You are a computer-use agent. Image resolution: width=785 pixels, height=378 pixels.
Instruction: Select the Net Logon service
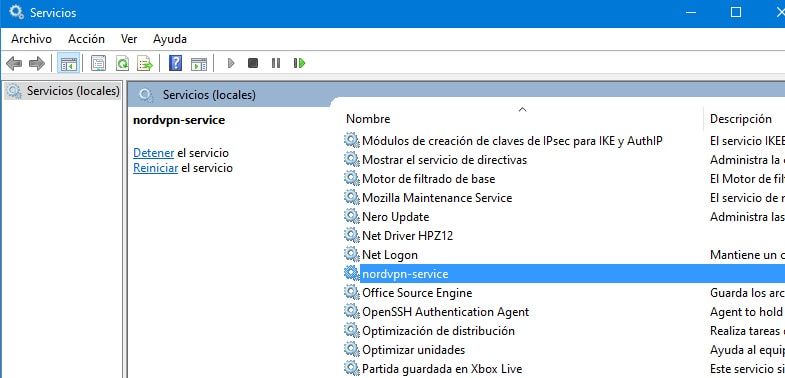pos(389,255)
